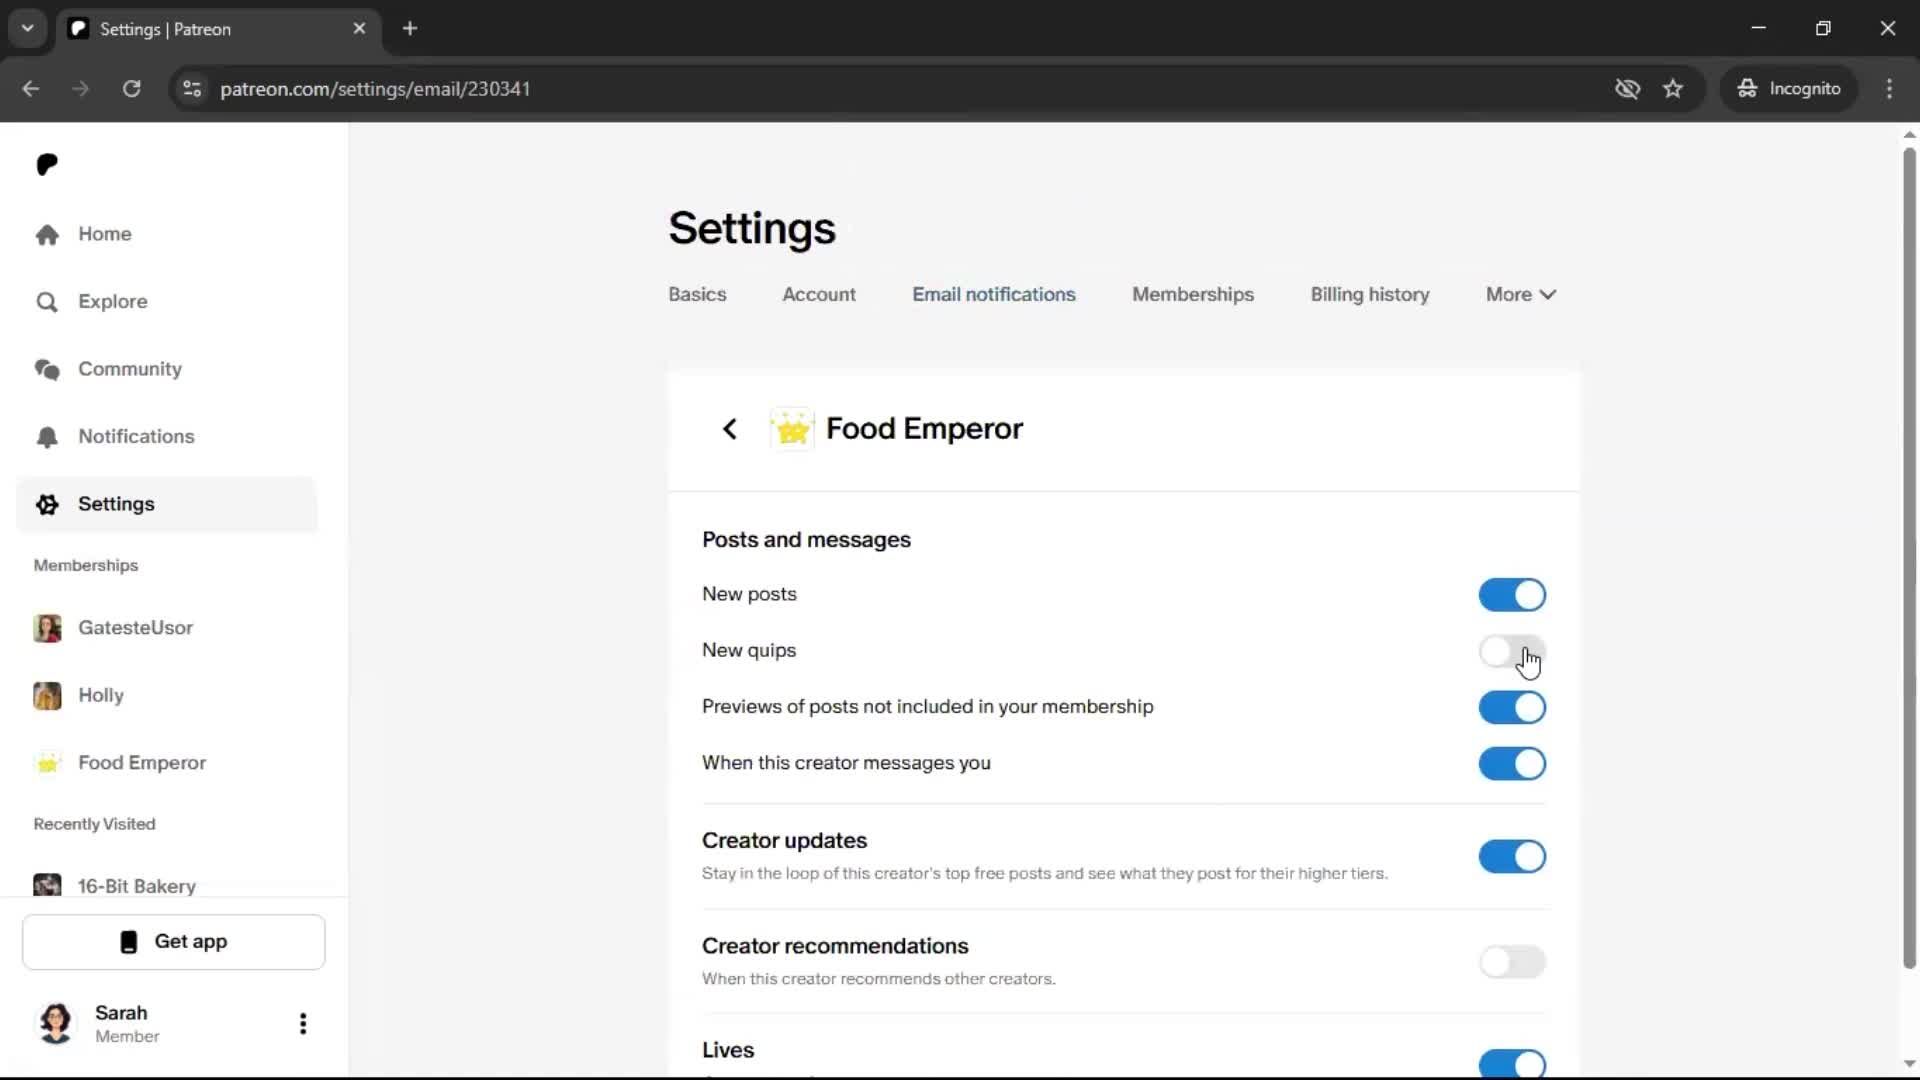
Task: Disable Creator updates toggle
Action: tap(1512, 857)
